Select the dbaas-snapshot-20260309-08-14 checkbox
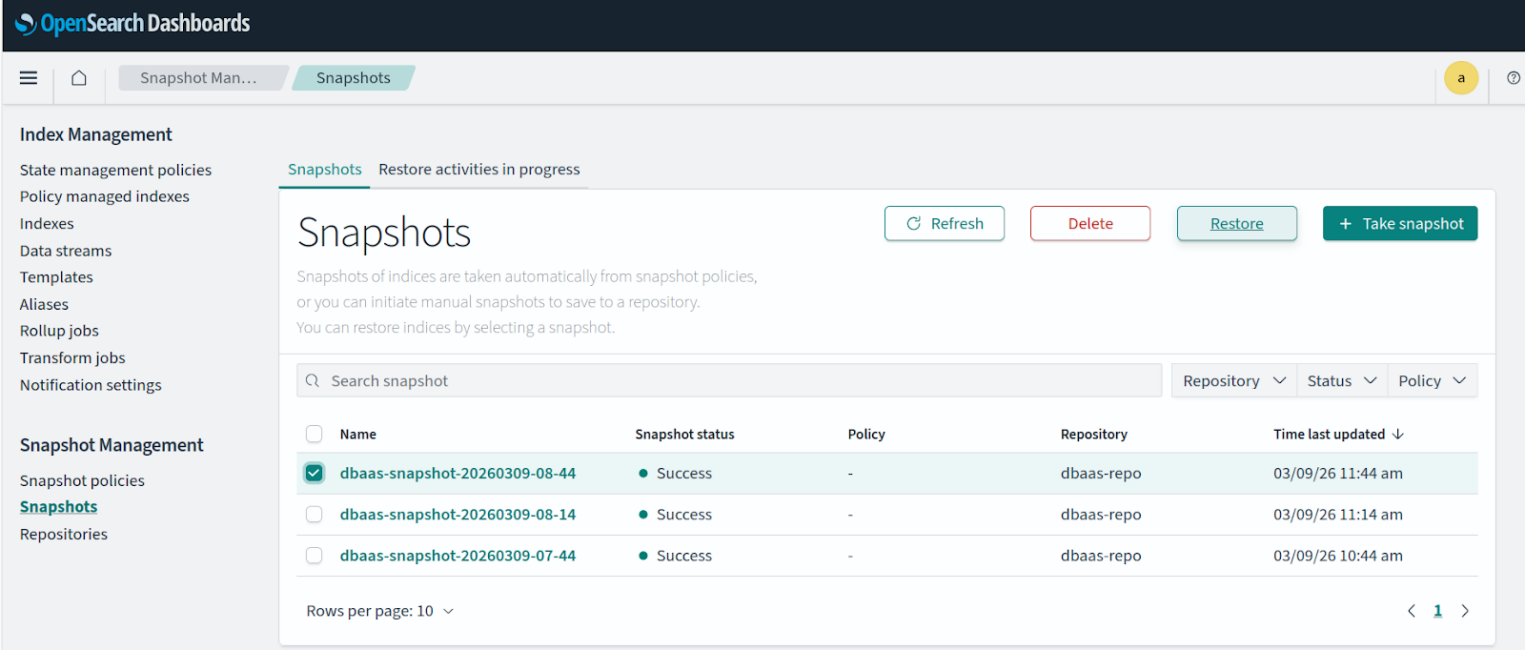1525x650 pixels. [x=314, y=514]
